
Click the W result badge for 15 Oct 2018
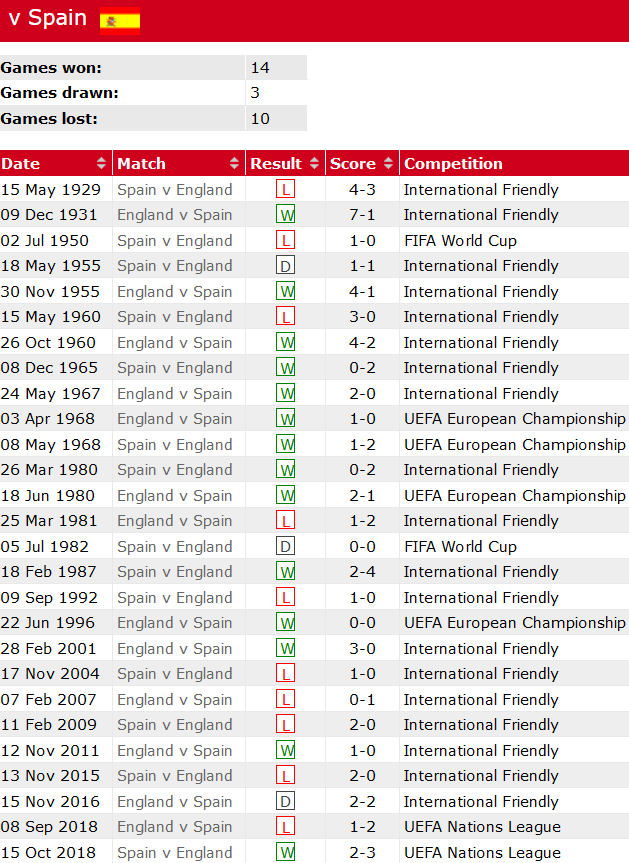point(286,853)
